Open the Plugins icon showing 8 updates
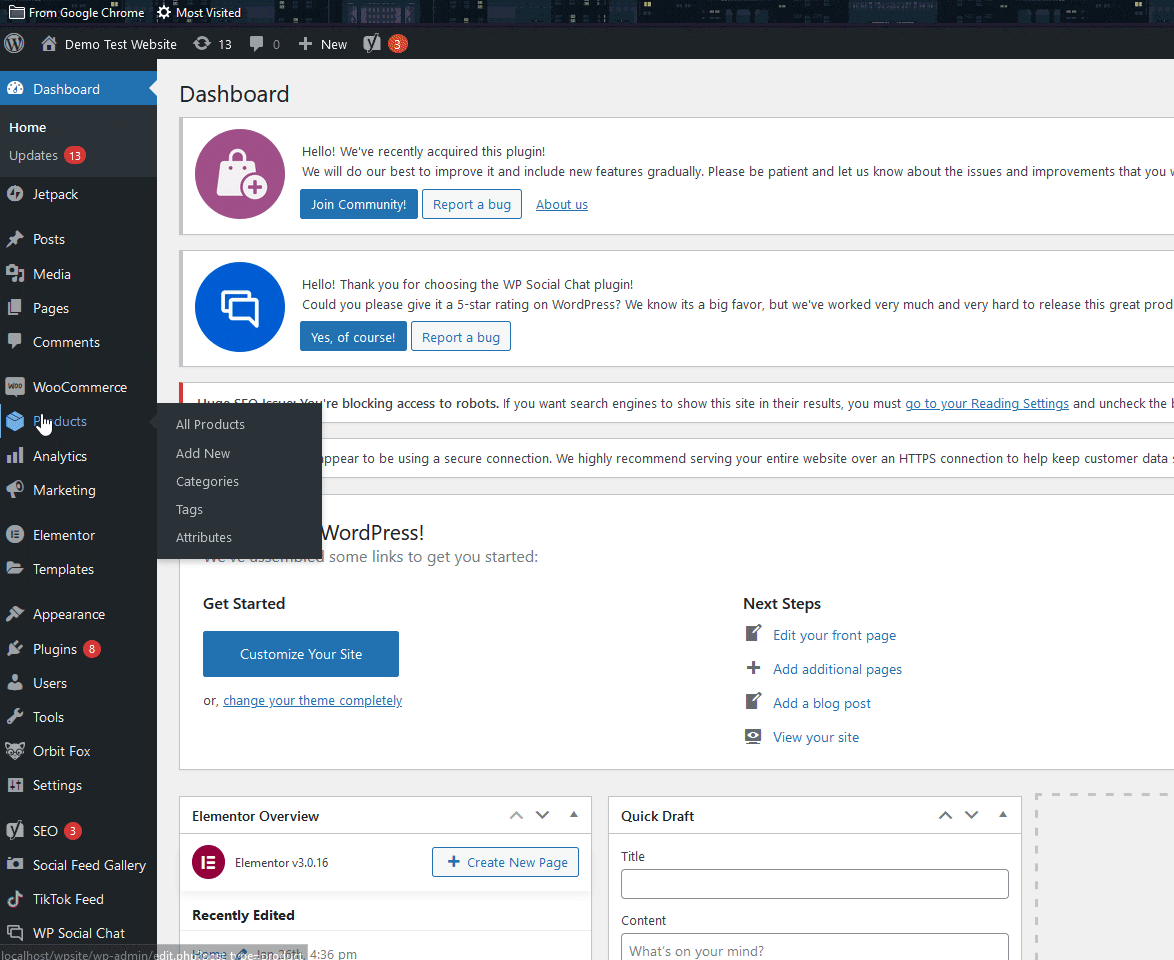 (x=14, y=648)
